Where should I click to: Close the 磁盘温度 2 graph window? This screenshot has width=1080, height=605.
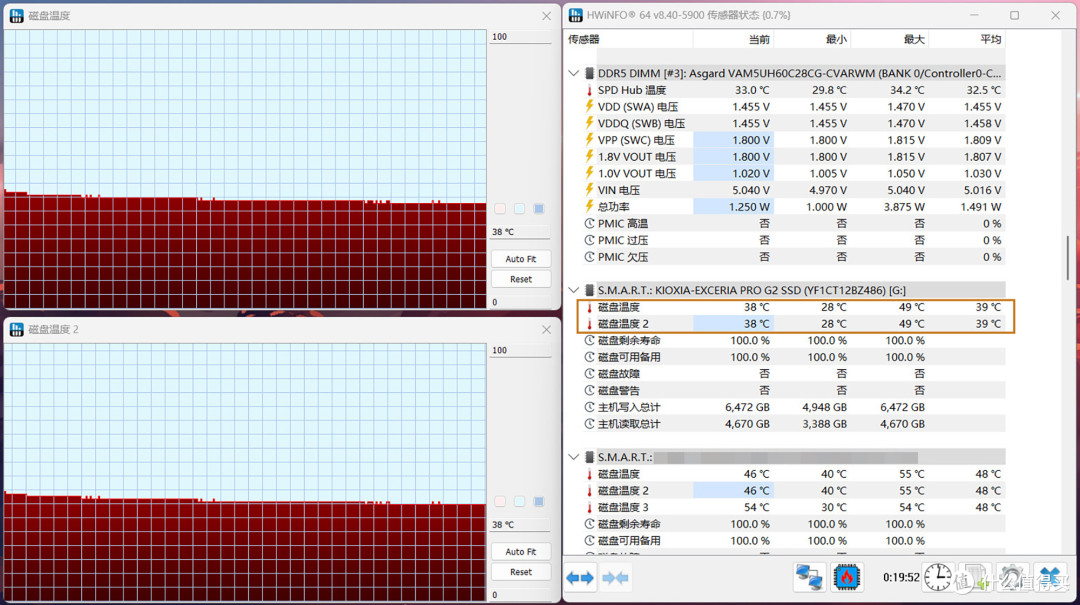[546, 329]
